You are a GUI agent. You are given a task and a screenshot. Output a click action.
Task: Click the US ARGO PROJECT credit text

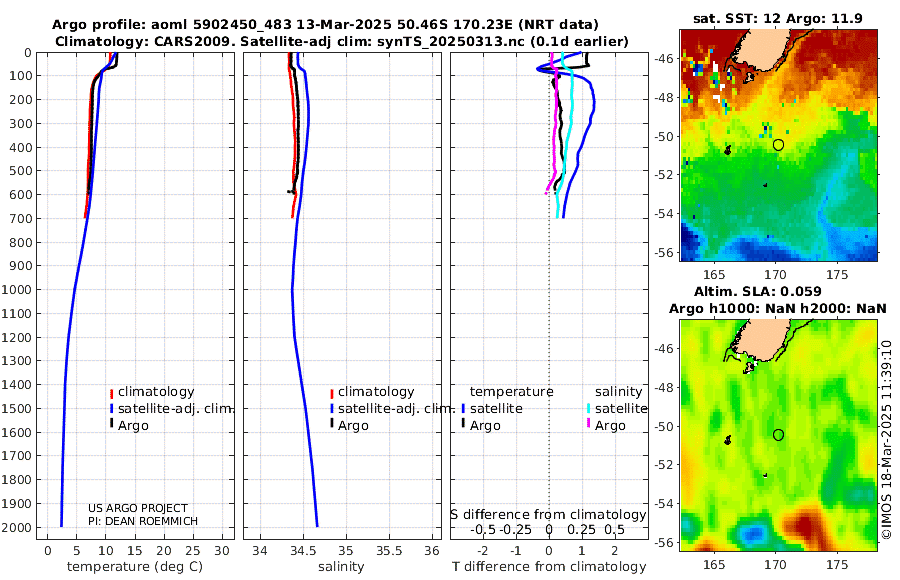tap(138, 508)
